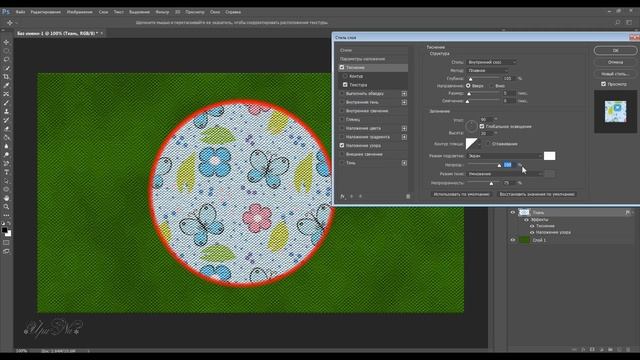
Task: Select the Lasso tool
Action: (x=6, y=59)
